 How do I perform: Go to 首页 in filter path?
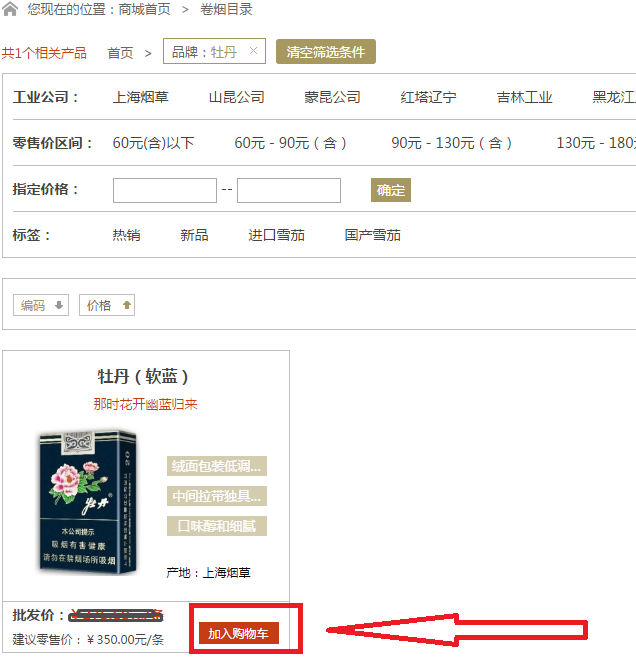(120, 53)
